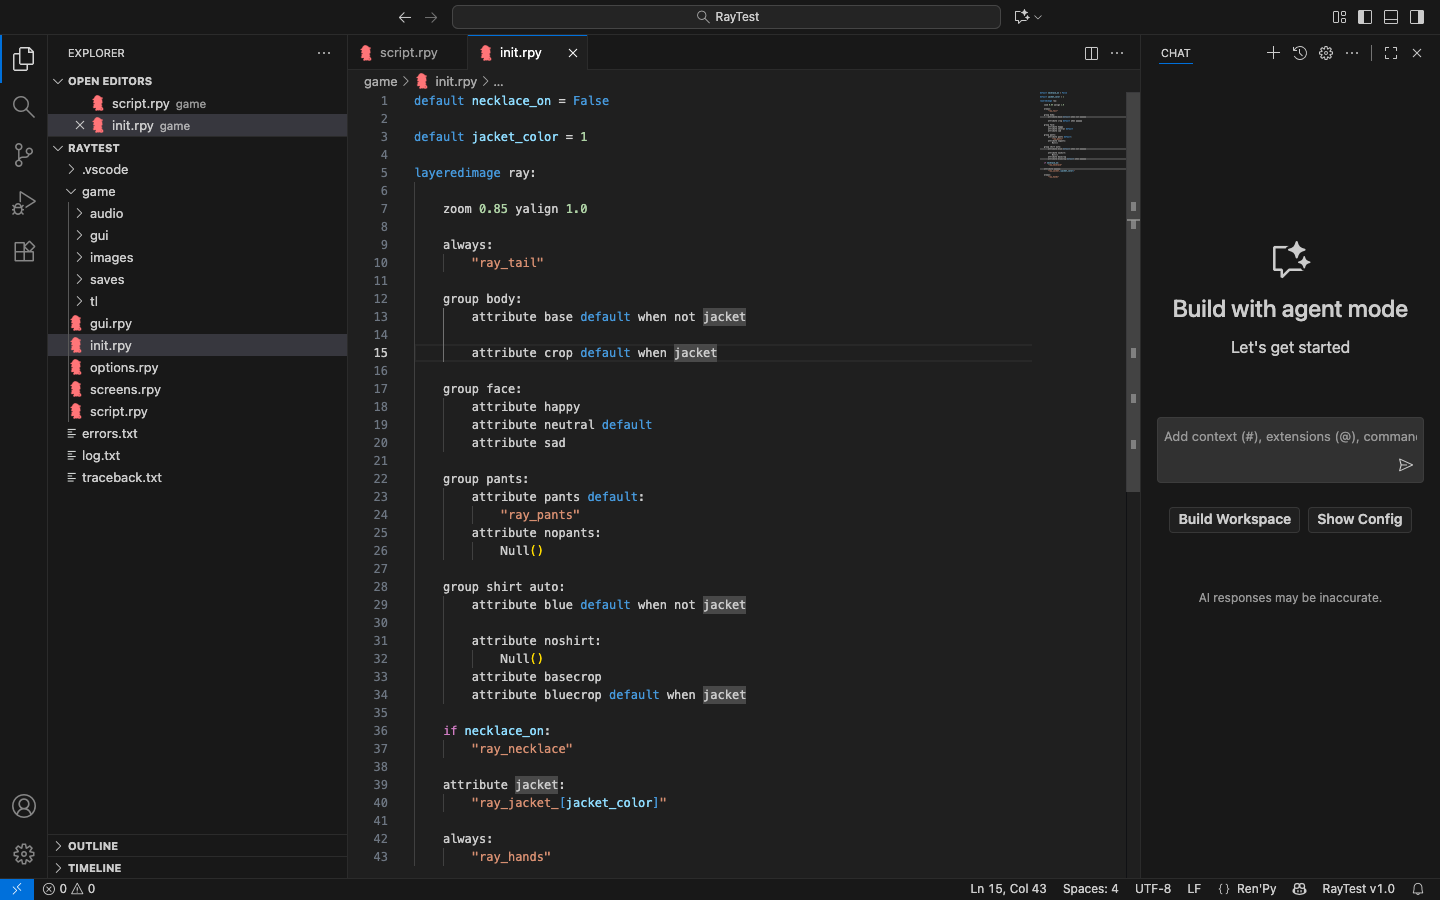Expand the .vscode folder
Image resolution: width=1440 pixels, height=900 pixels.
105,170
